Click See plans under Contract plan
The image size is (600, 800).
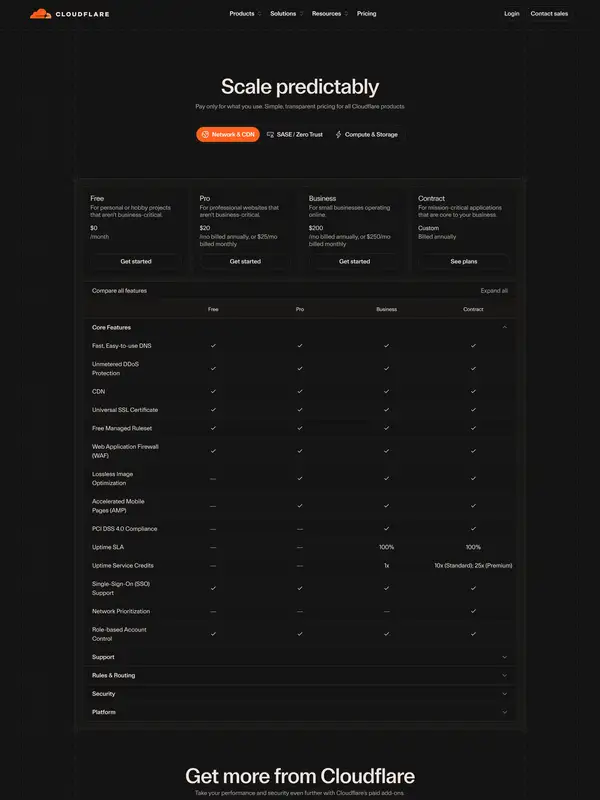[x=464, y=261]
